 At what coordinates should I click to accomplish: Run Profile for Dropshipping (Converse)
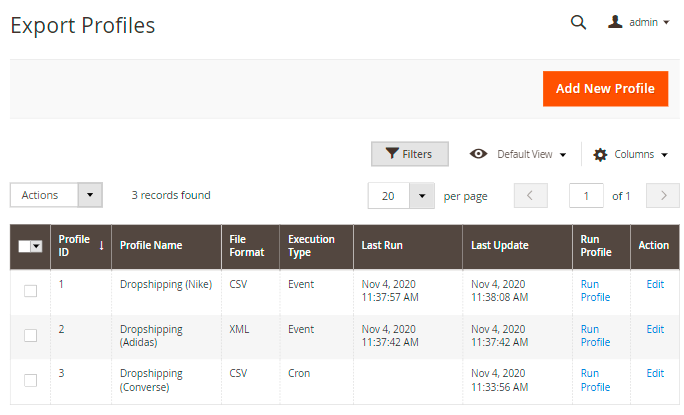[595, 380]
